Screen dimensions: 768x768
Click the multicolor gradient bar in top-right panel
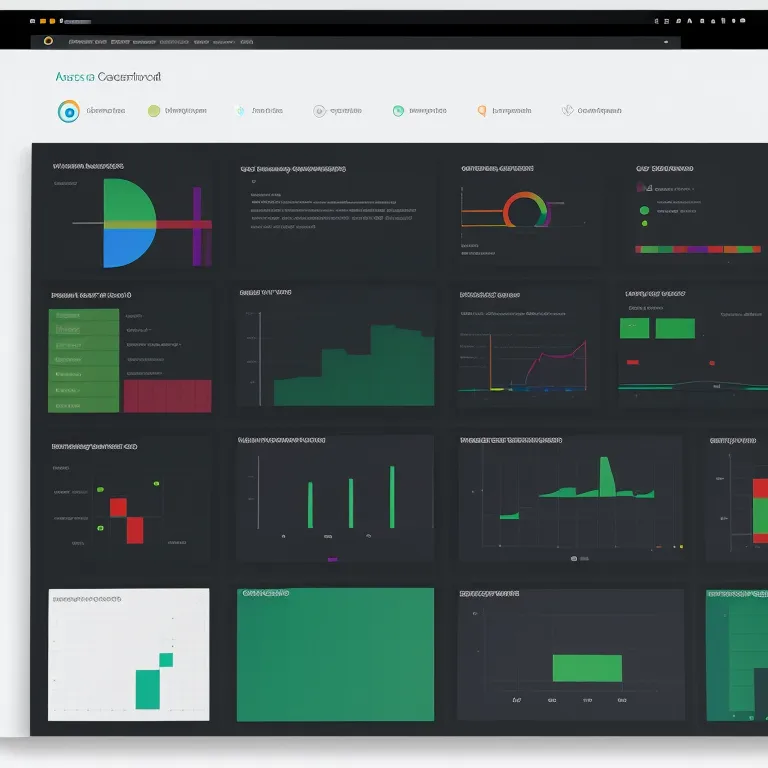698,249
